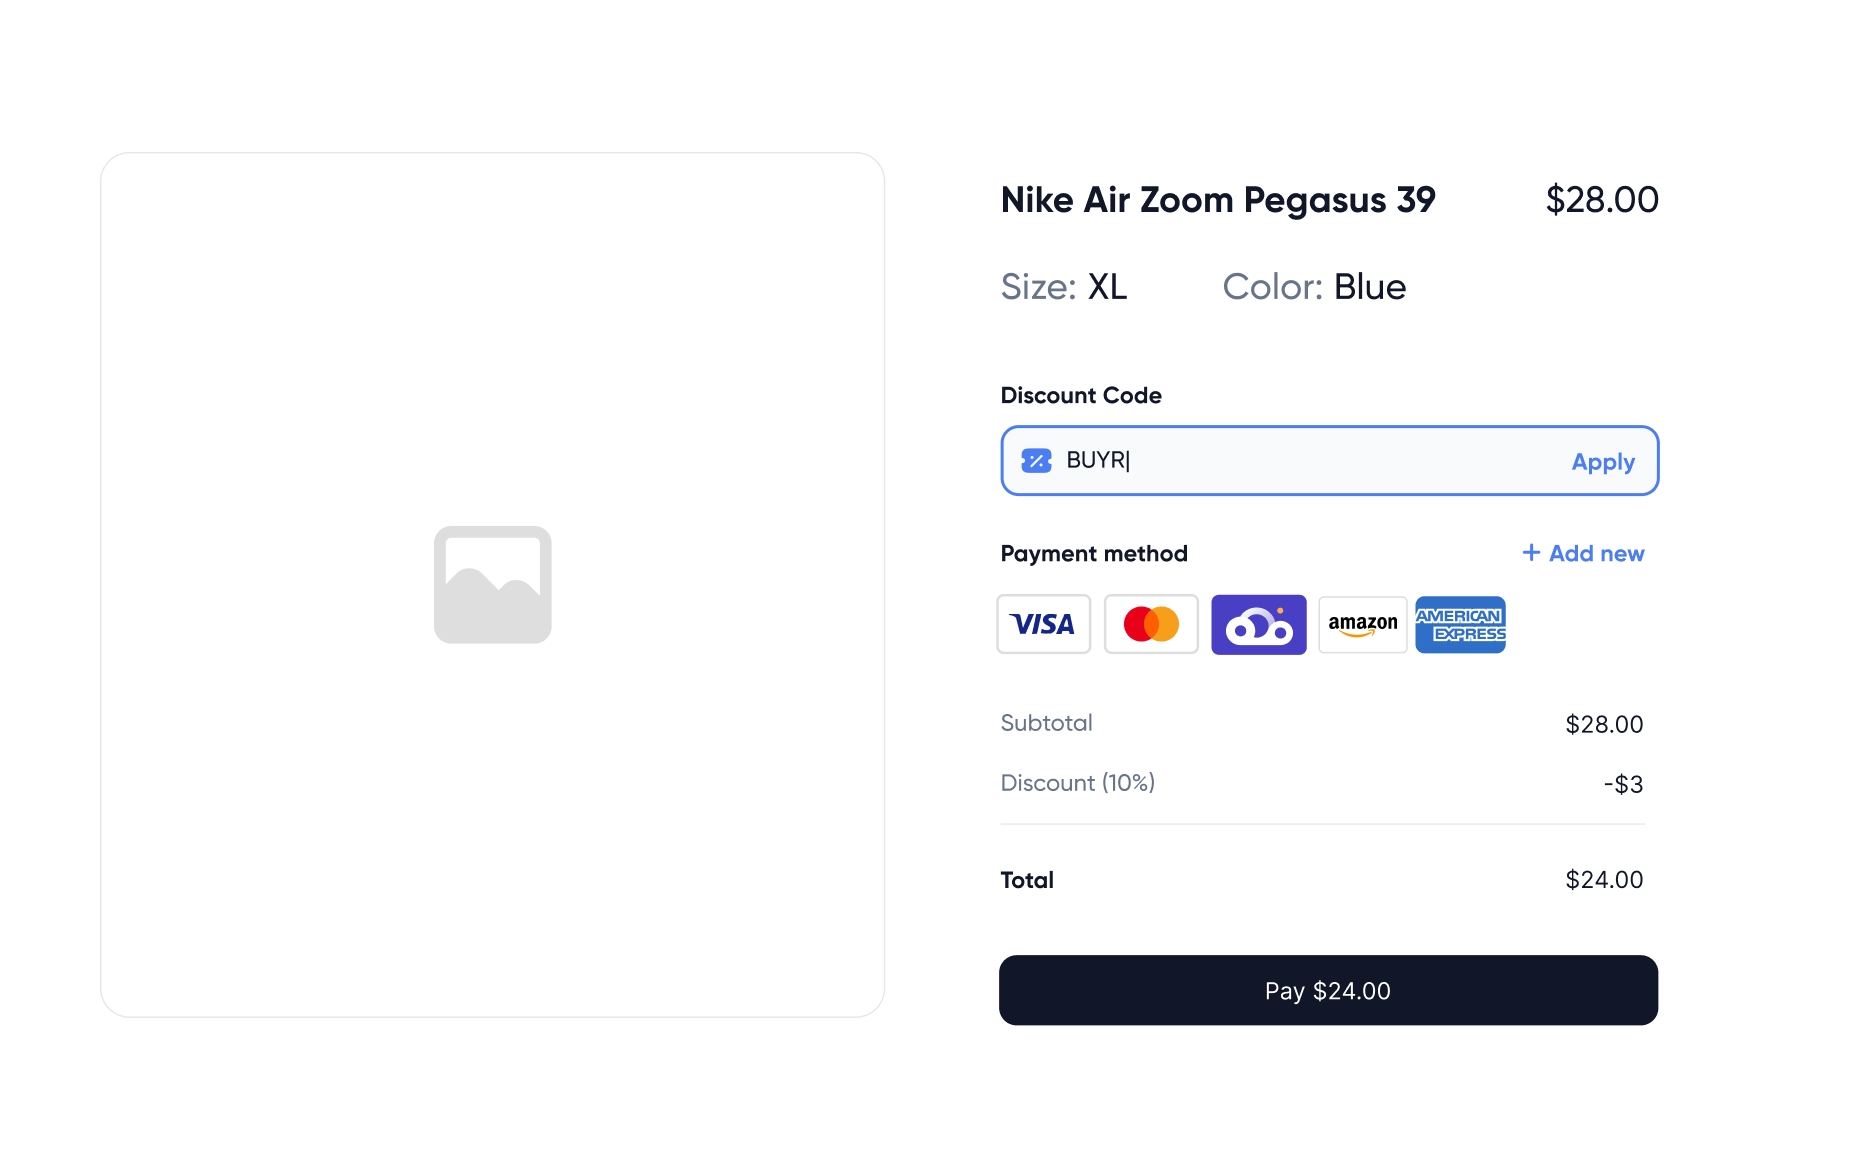Click the plus icon beside Add new
Image resolution: width=1876 pixels, height=1172 pixels.
1530,553
